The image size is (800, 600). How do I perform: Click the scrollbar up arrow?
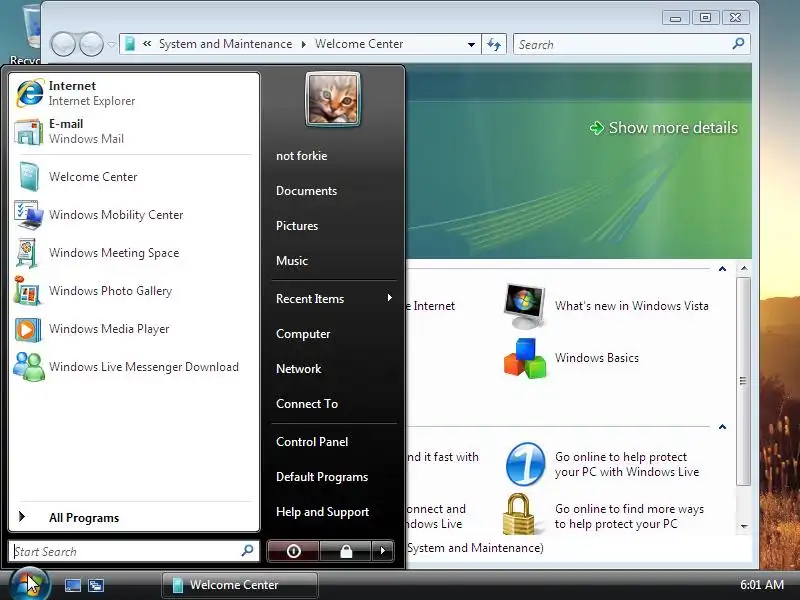click(x=744, y=268)
